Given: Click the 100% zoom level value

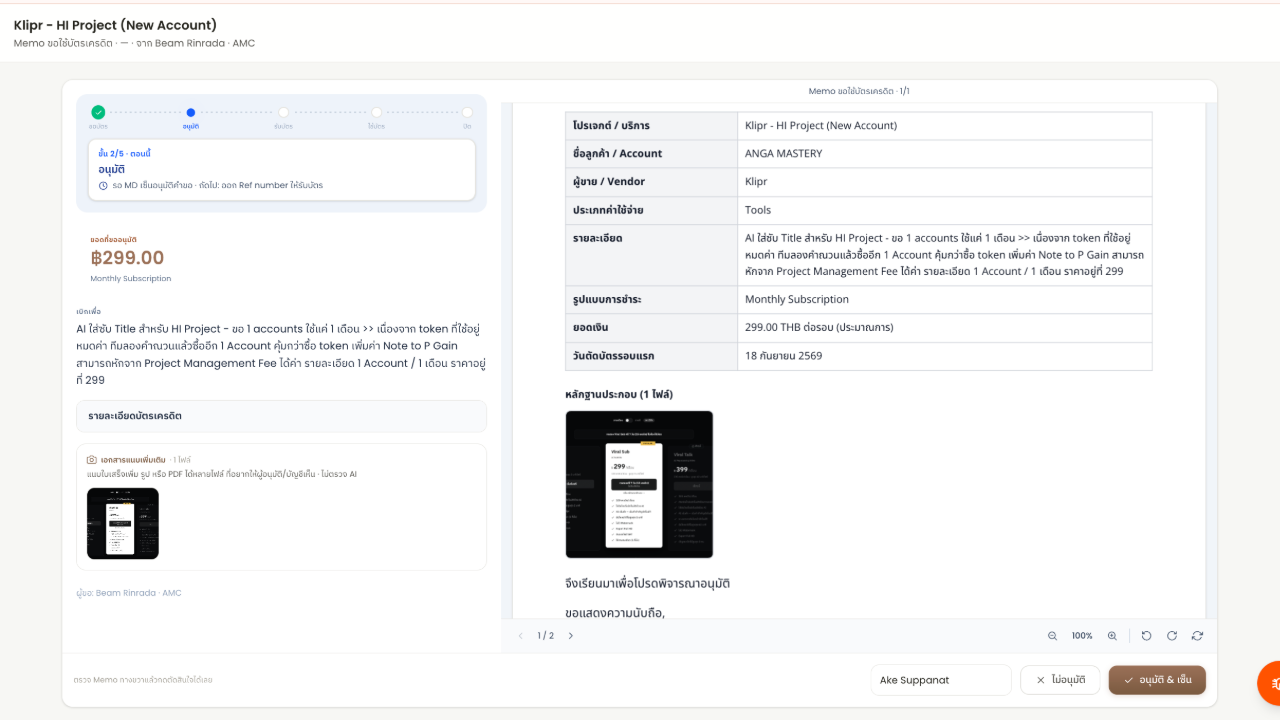Looking at the screenshot, I should click(1082, 636).
